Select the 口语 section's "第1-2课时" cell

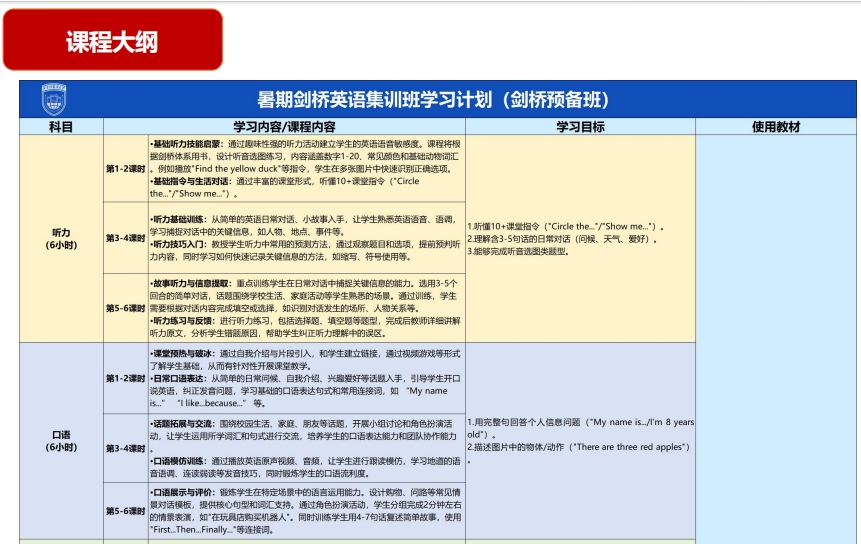tap(125, 378)
